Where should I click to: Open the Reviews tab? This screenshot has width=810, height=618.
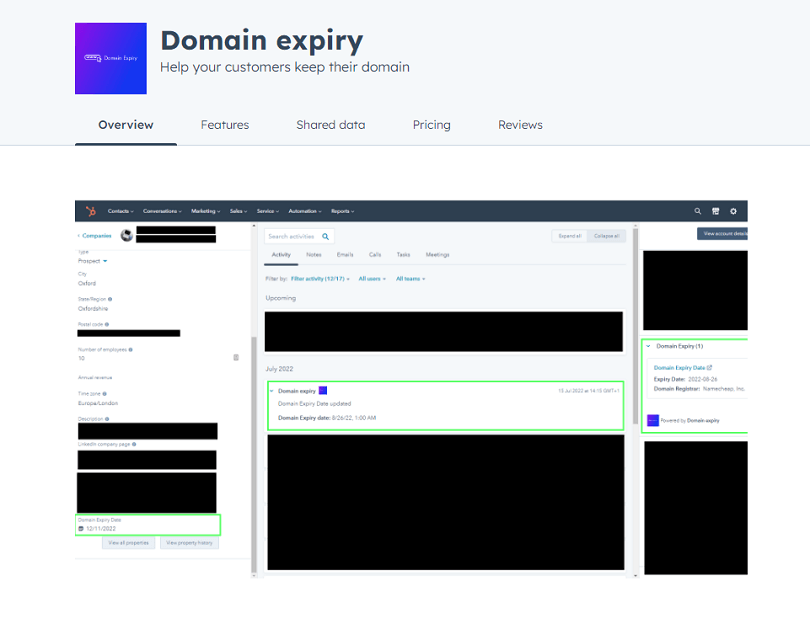pos(520,125)
